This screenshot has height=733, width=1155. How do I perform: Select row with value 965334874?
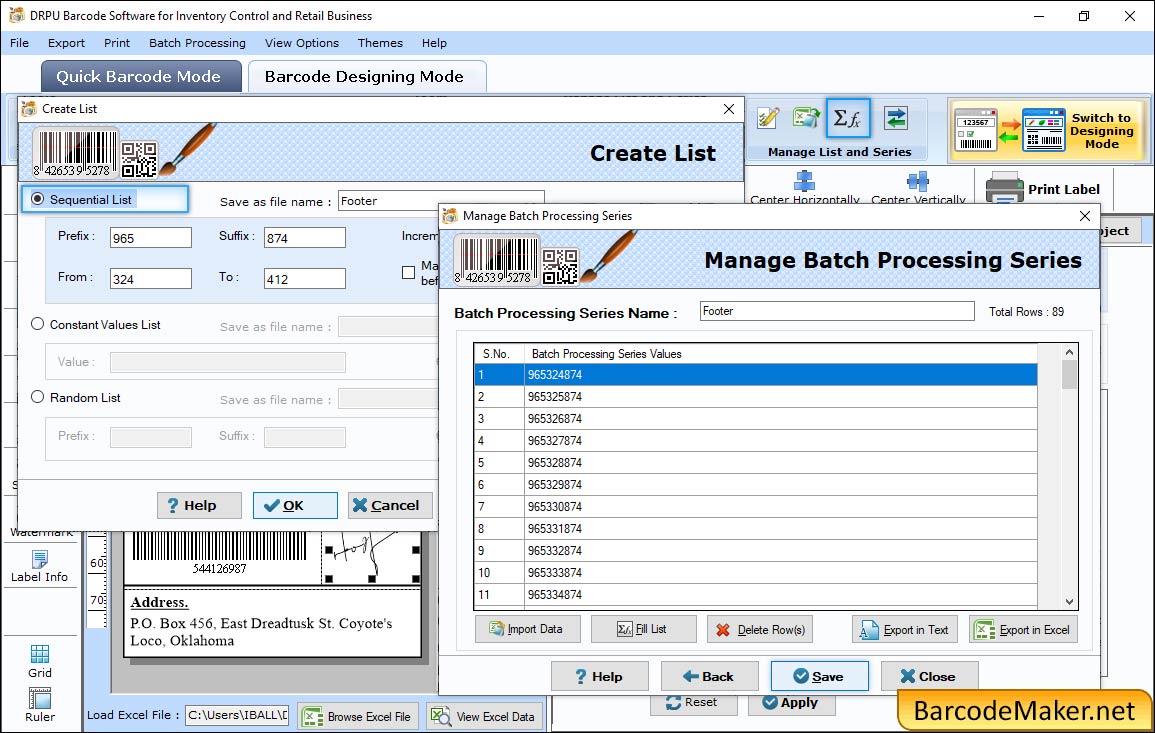click(756, 595)
